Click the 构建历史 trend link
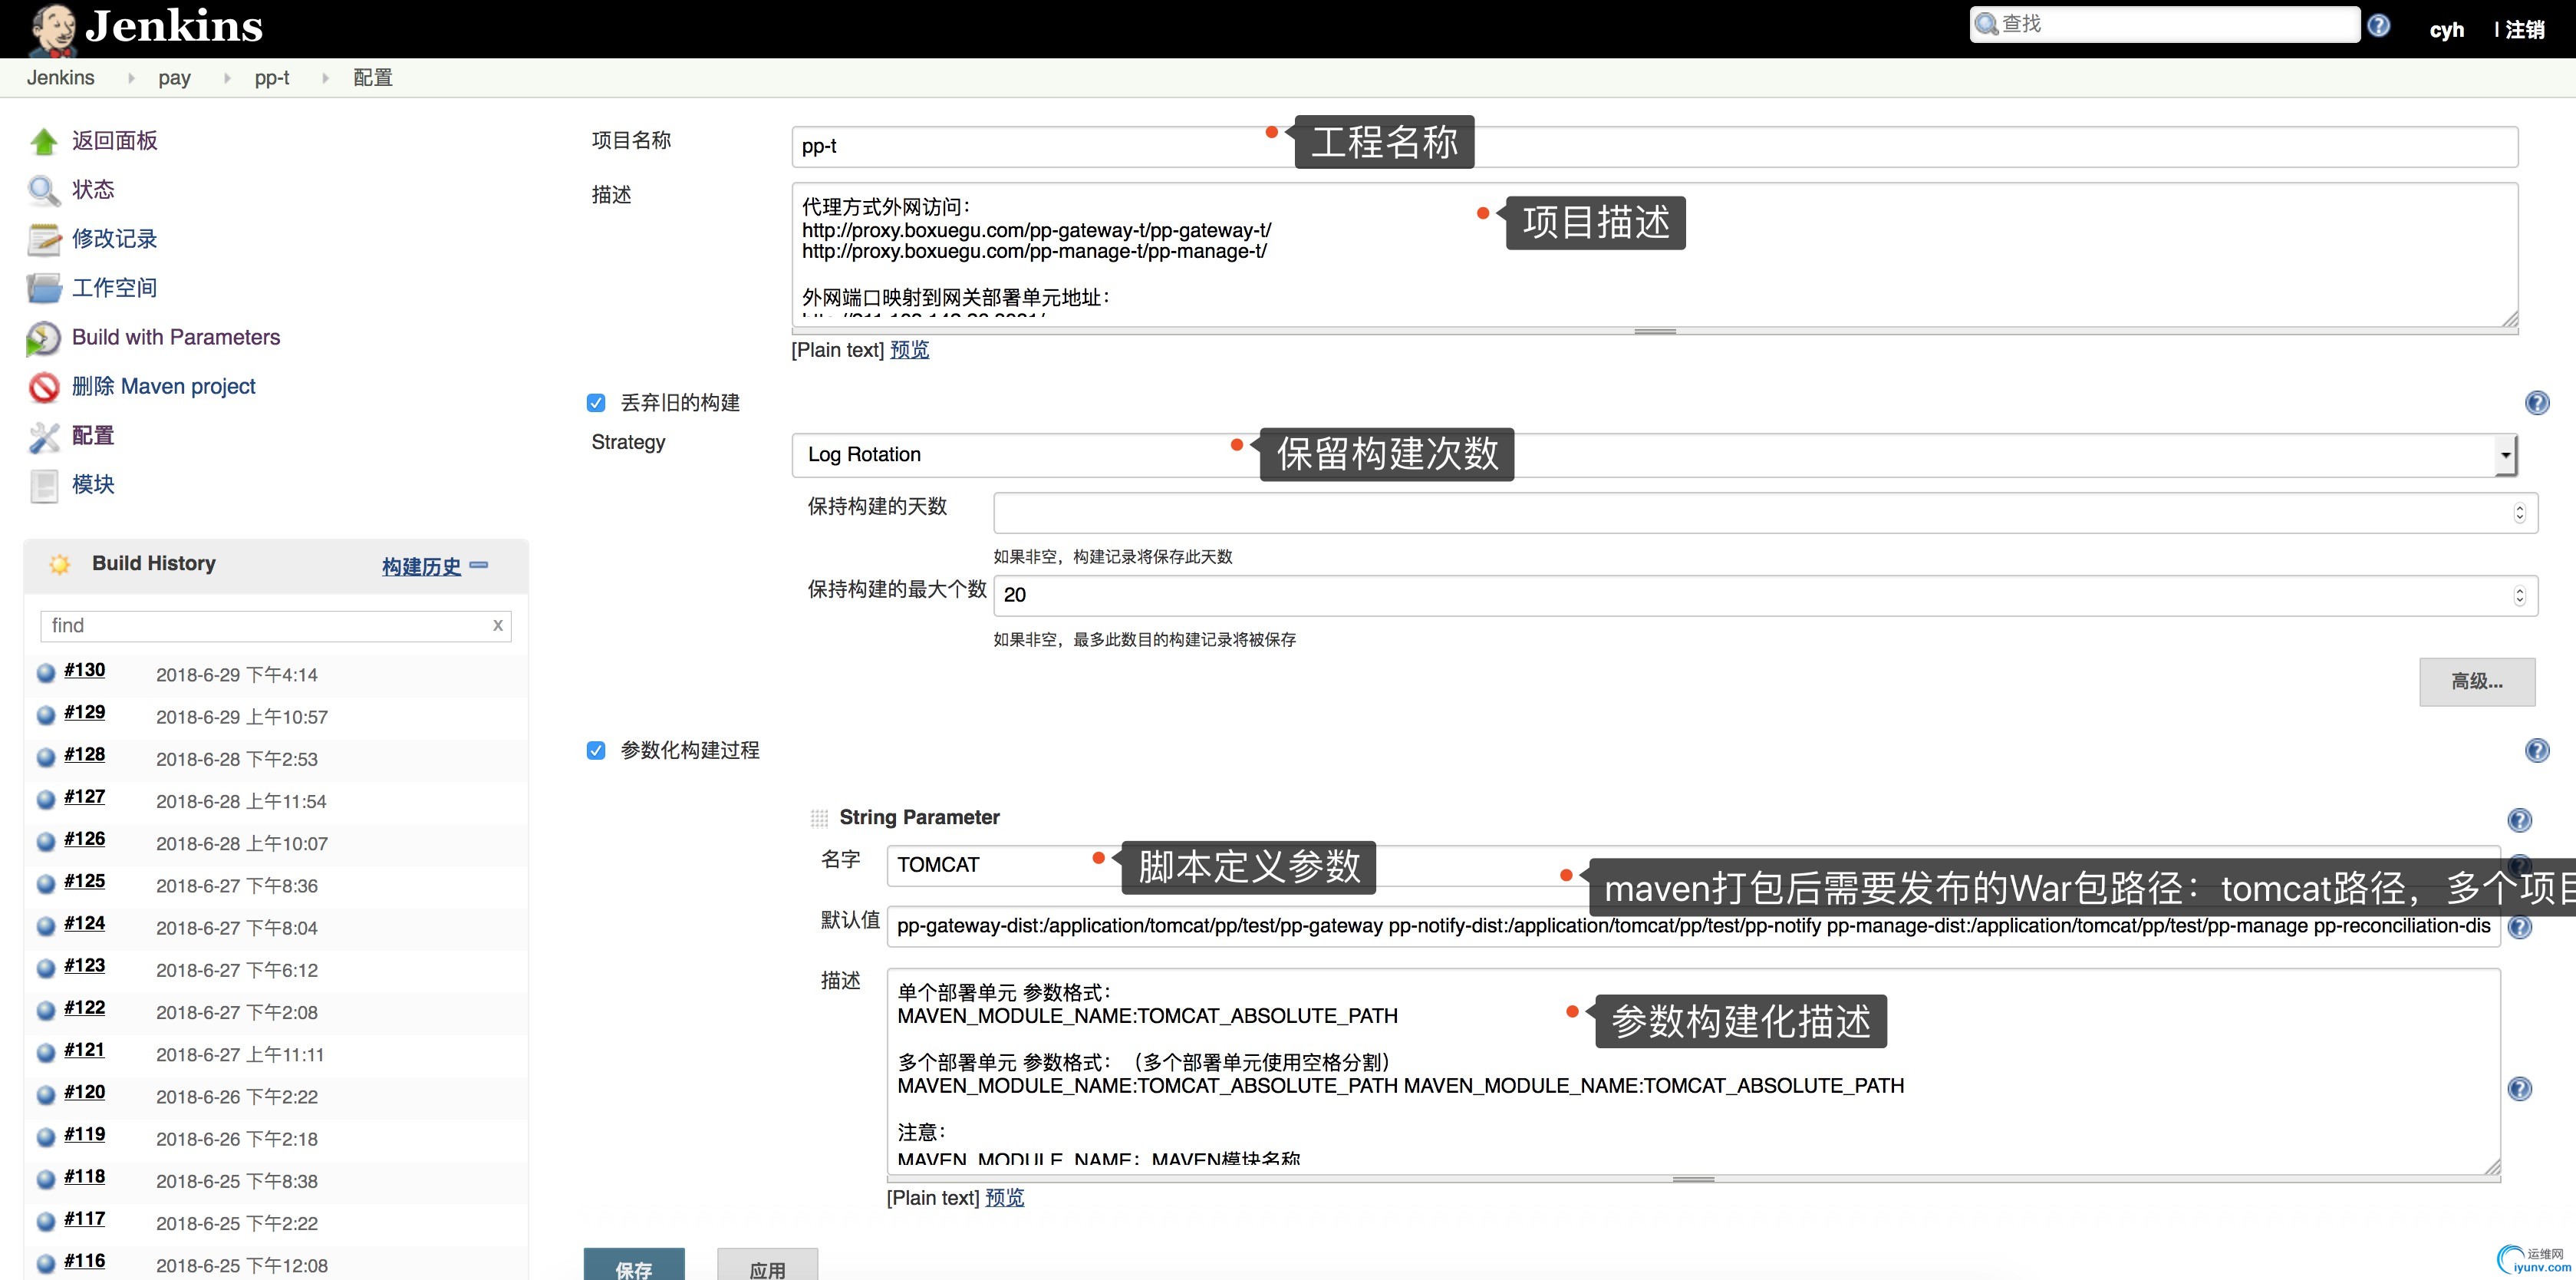Screen dimensions: 2576x1280 pyautogui.click(x=421, y=567)
